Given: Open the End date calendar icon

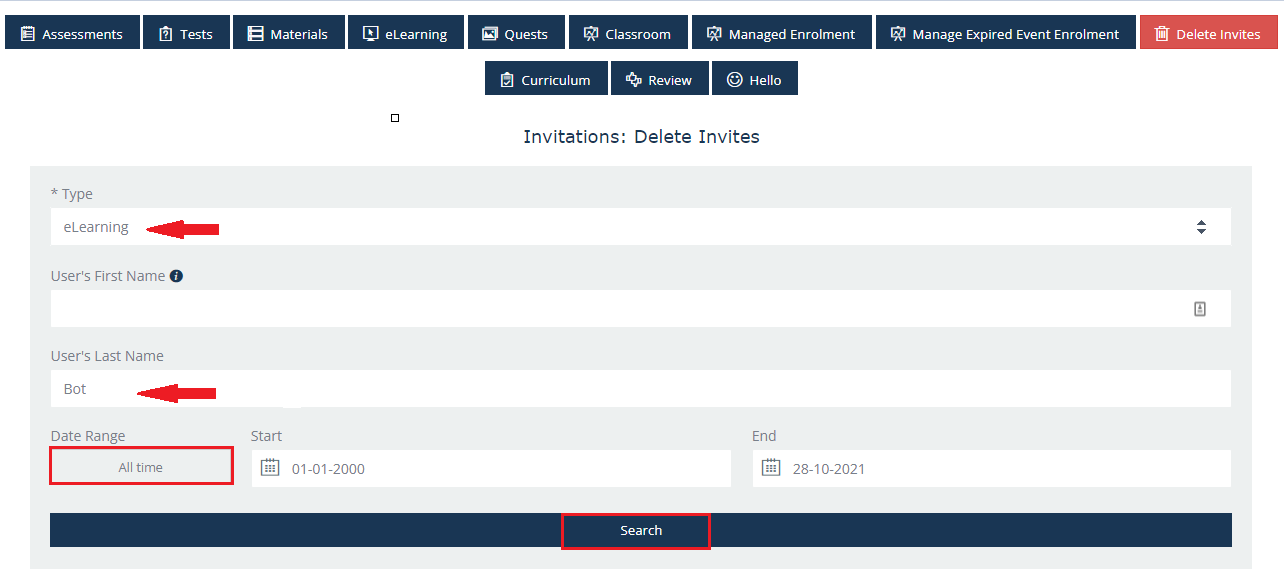Looking at the screenshot, I should pos(770,468).
